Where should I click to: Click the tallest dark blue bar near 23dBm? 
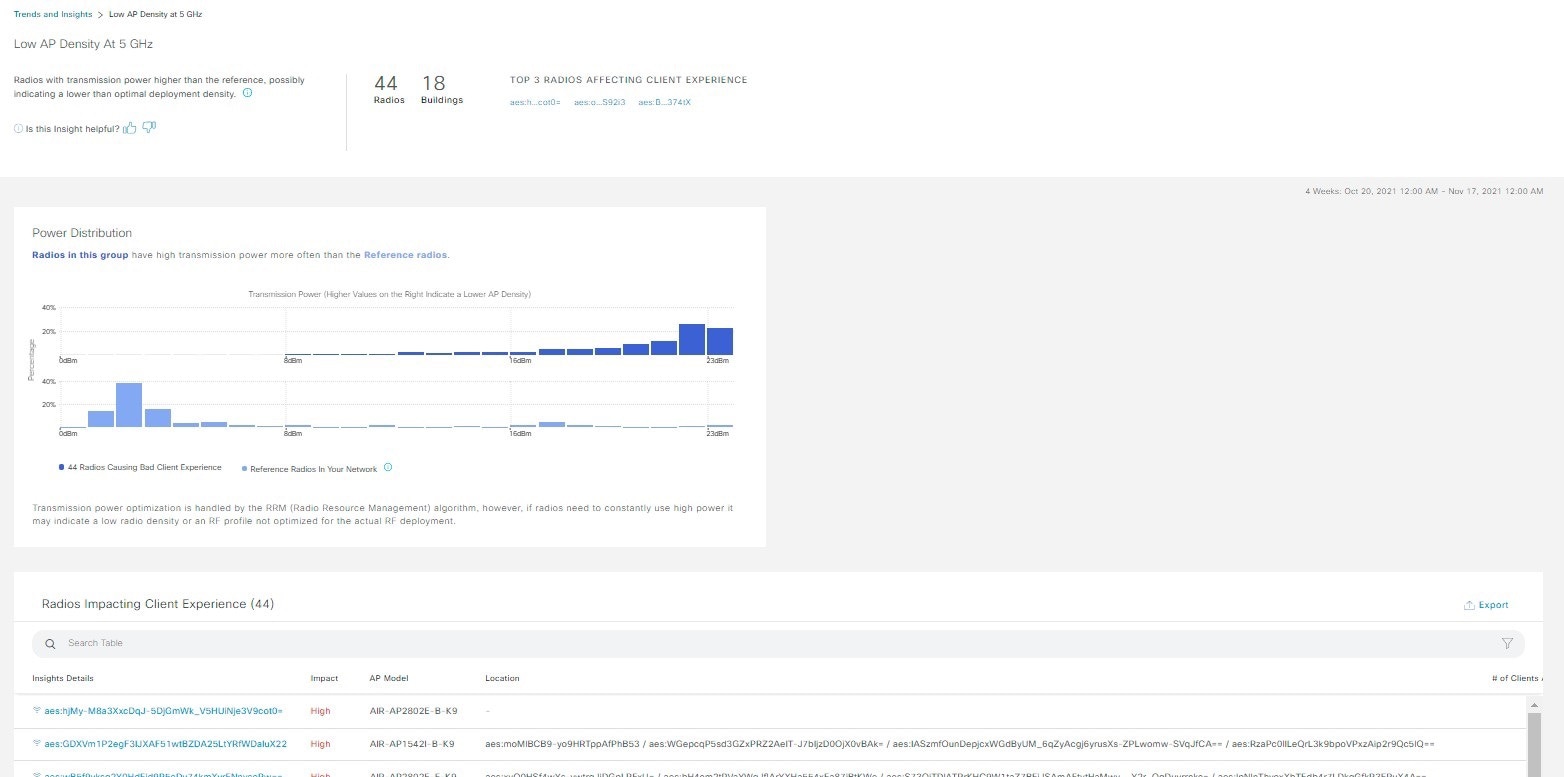(x=692, y=339)
